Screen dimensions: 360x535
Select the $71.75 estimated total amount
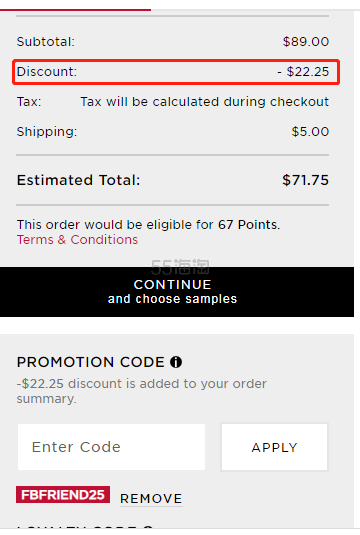305,180
